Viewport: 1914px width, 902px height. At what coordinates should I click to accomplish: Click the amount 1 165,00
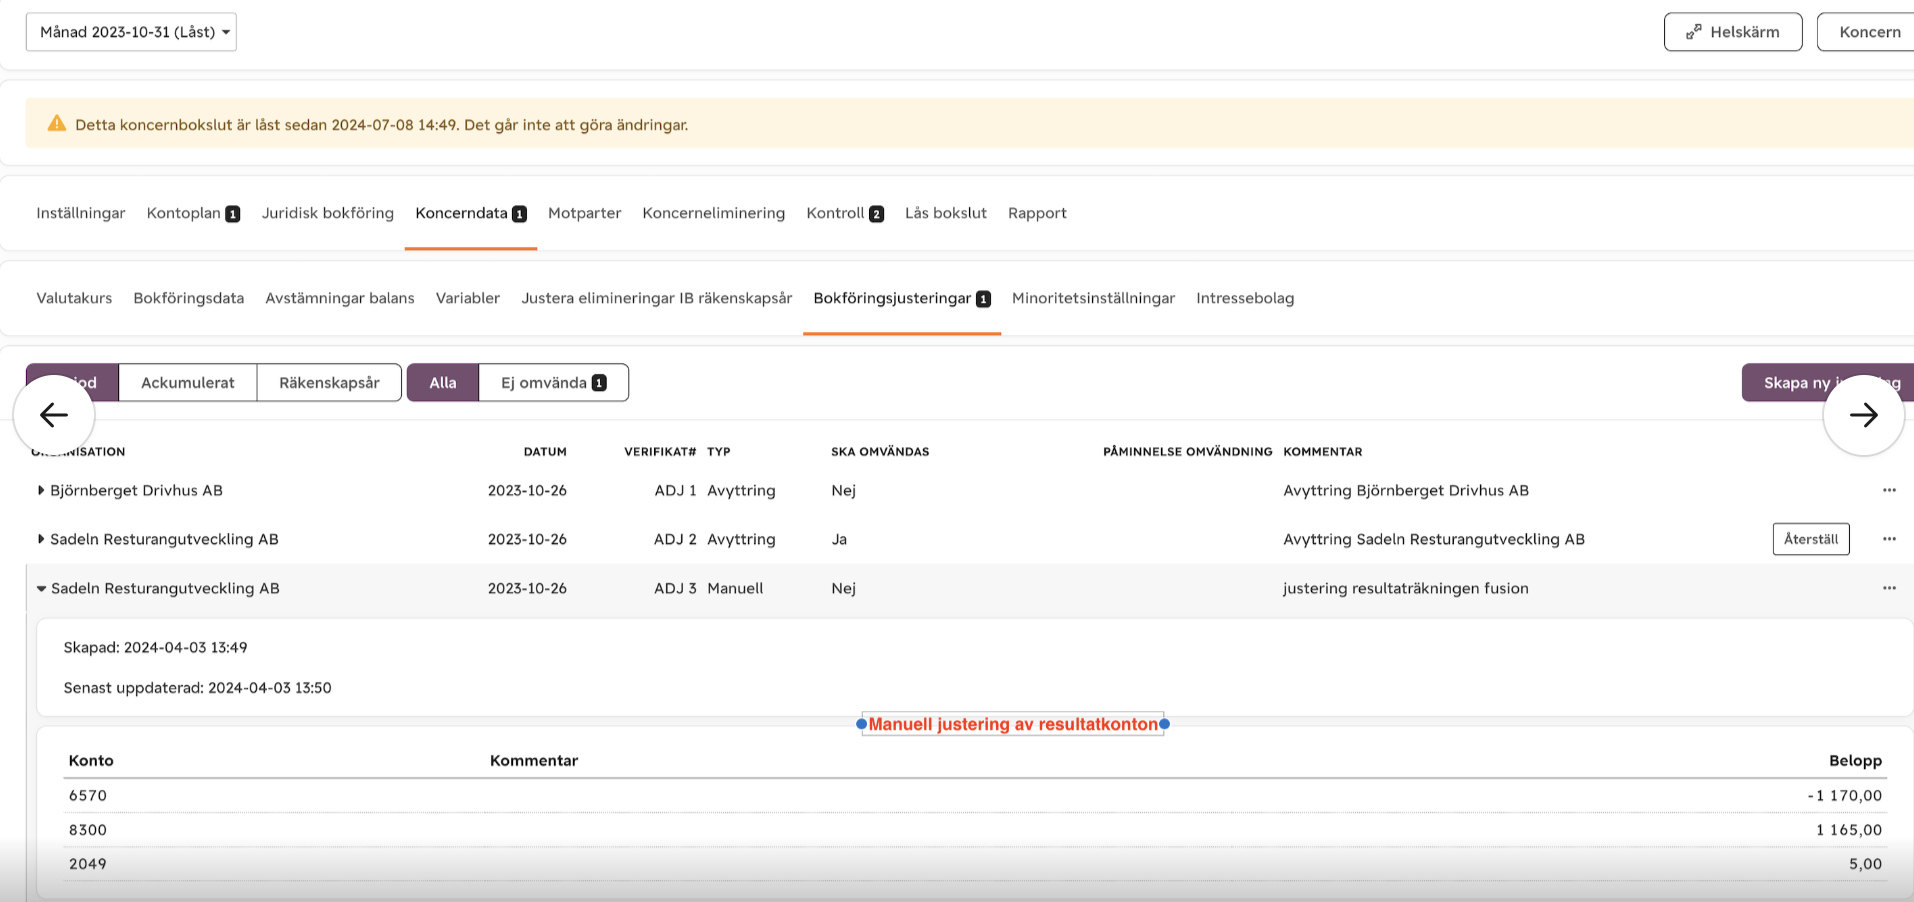(1849, 830)
